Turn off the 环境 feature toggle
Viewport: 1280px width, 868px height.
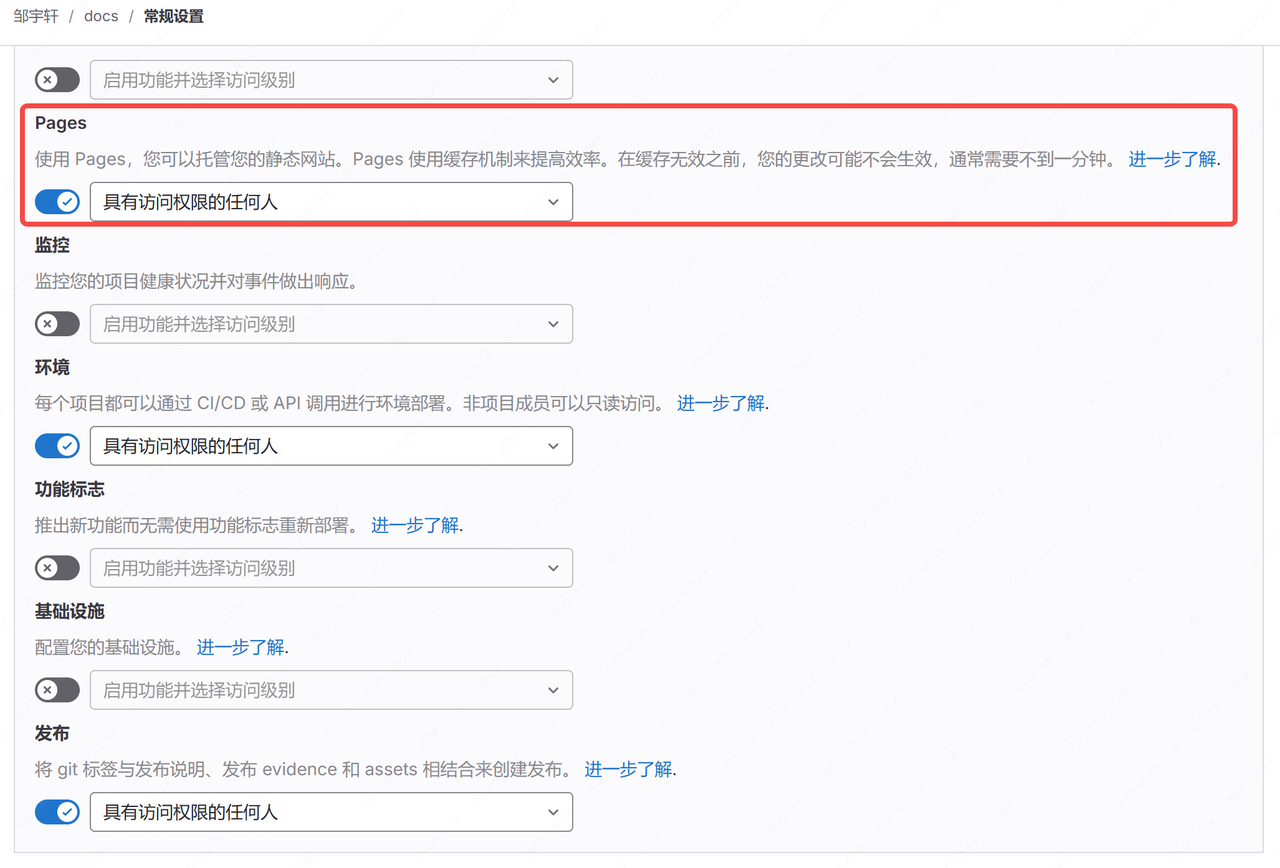tap(57, 446)
